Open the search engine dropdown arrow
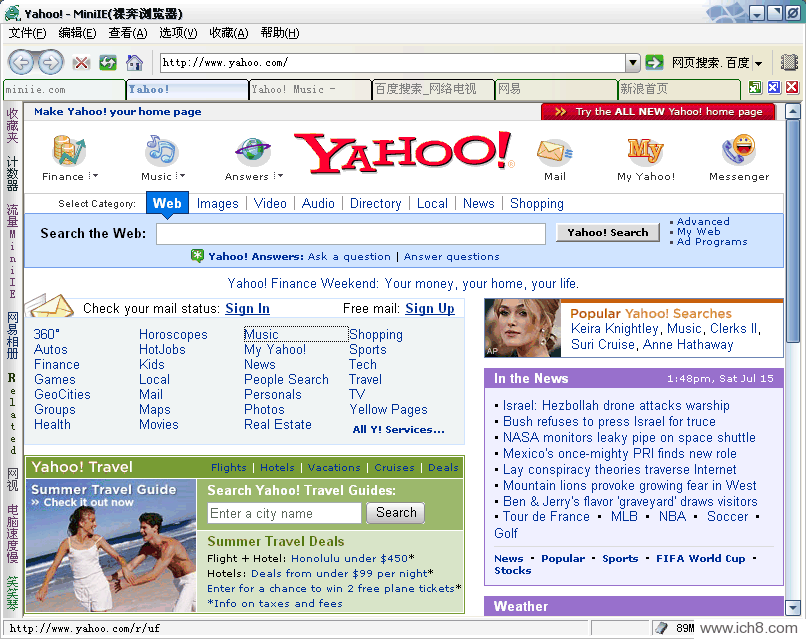 pos(759,64)
